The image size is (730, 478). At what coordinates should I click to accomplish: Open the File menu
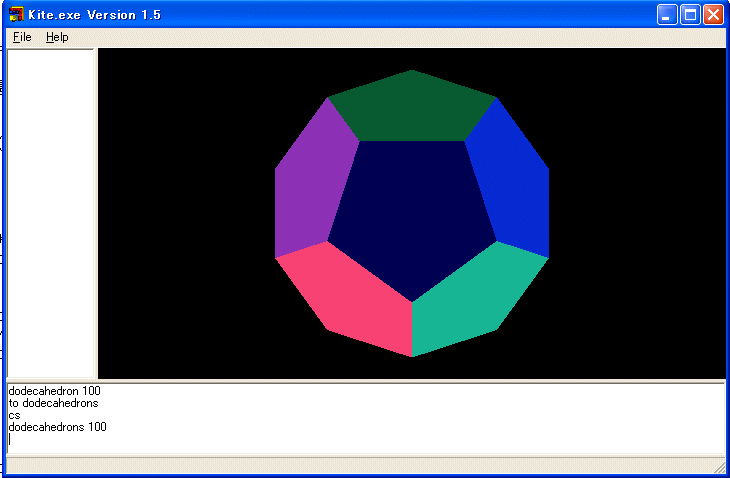pyautogui.click(x=22, y=37)
